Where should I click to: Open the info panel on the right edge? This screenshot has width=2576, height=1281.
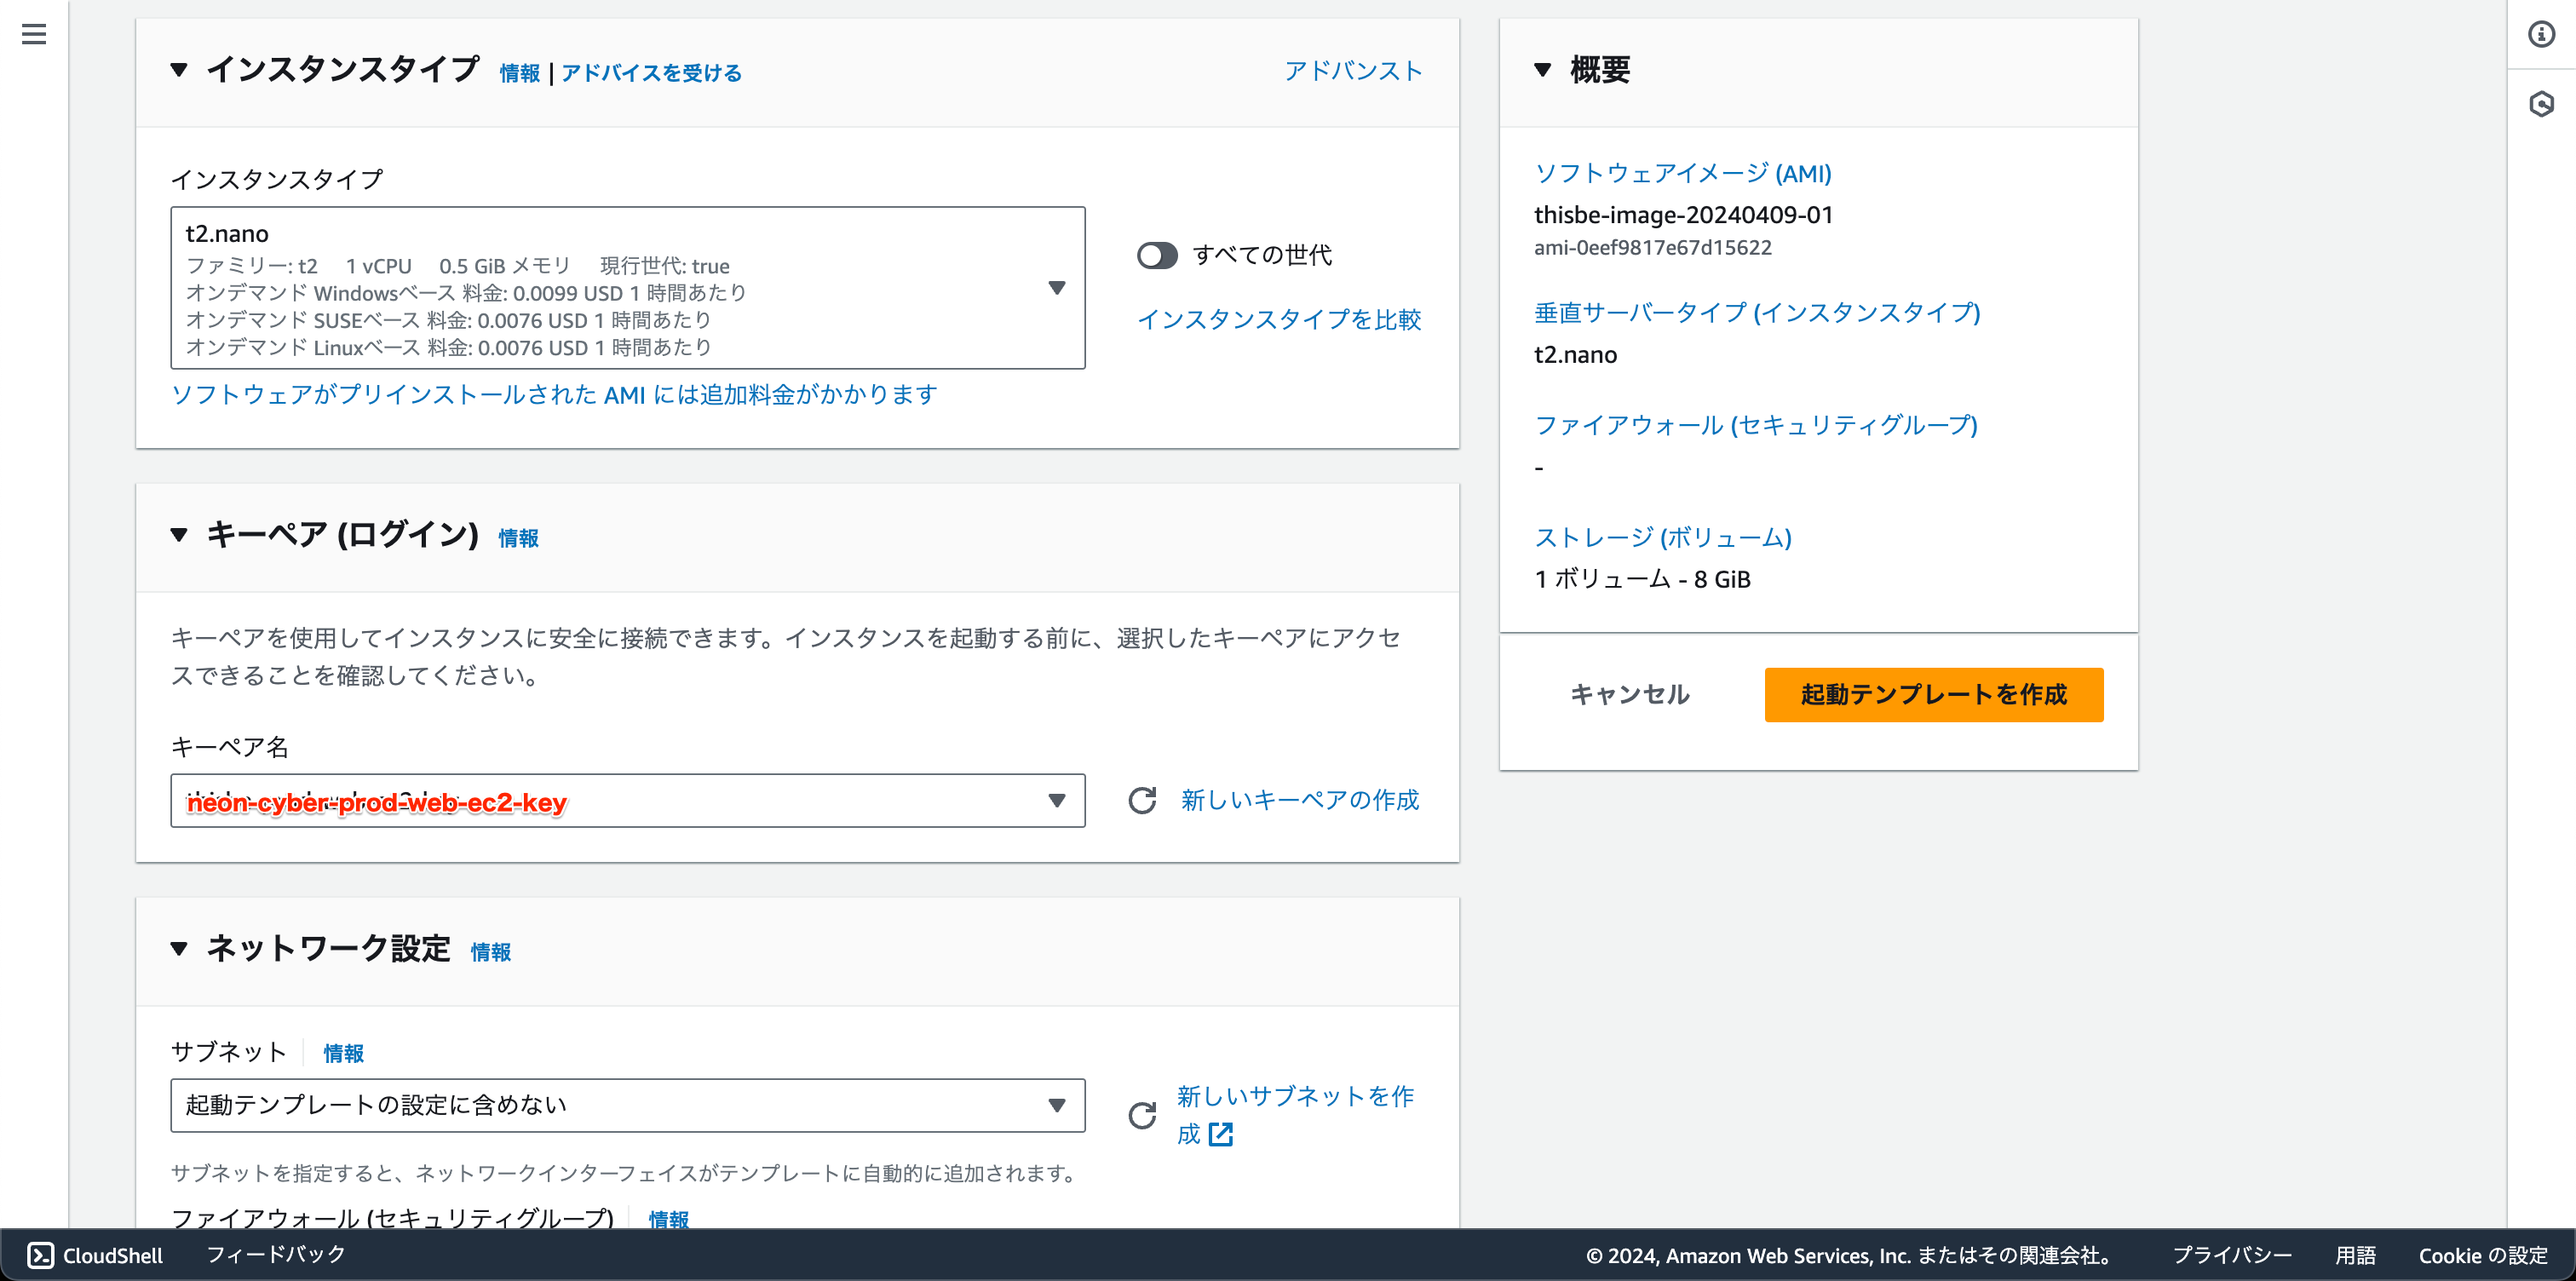pos(2541,35)
